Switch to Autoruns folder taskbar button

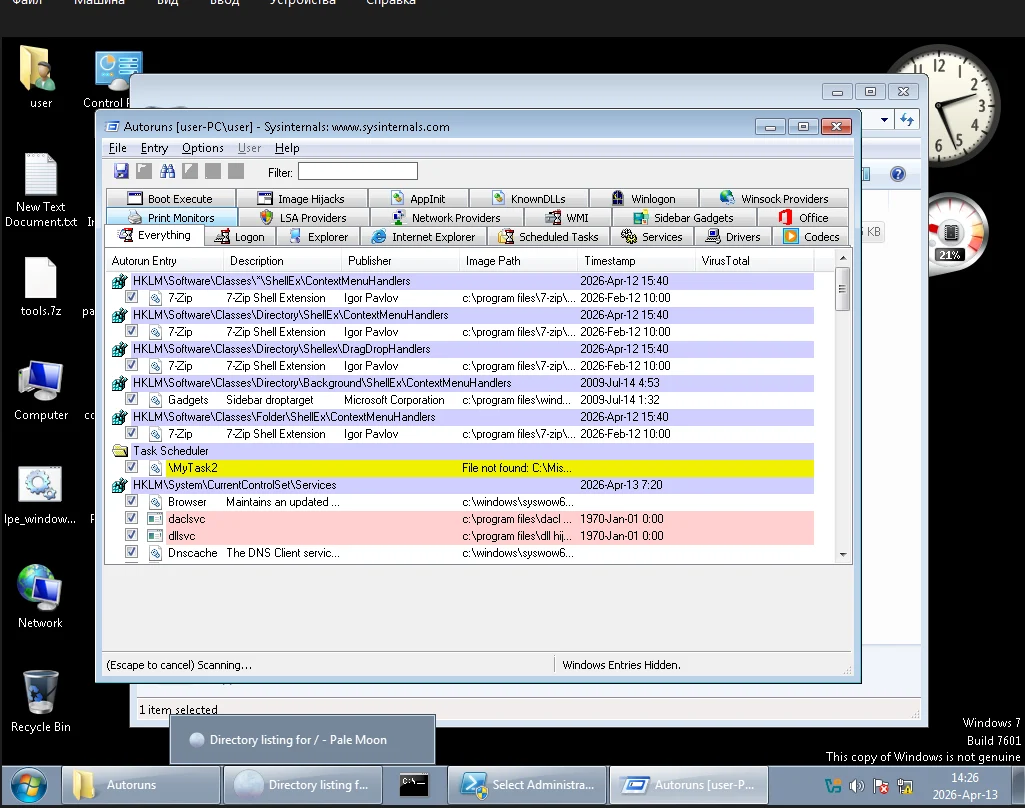coord(141,784)
